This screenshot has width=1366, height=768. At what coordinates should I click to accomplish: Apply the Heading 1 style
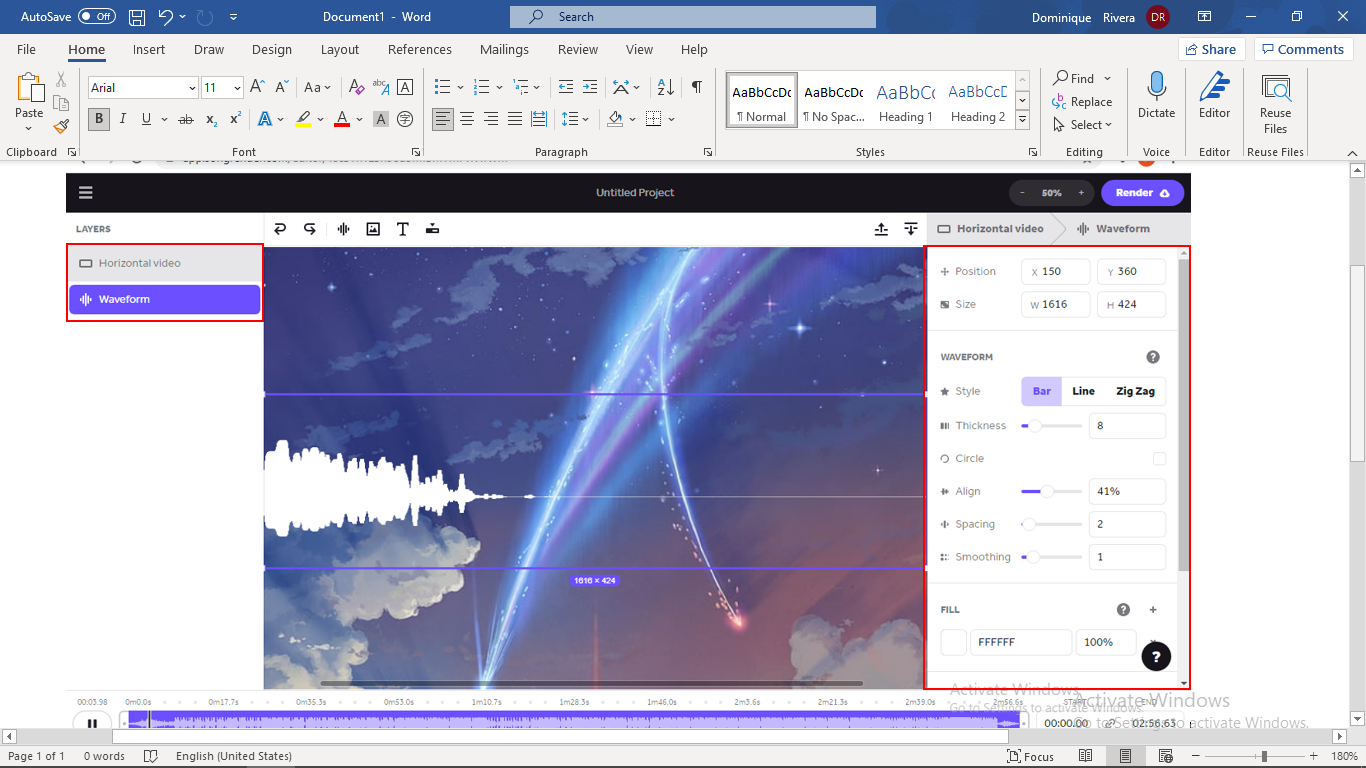point(906,100)
